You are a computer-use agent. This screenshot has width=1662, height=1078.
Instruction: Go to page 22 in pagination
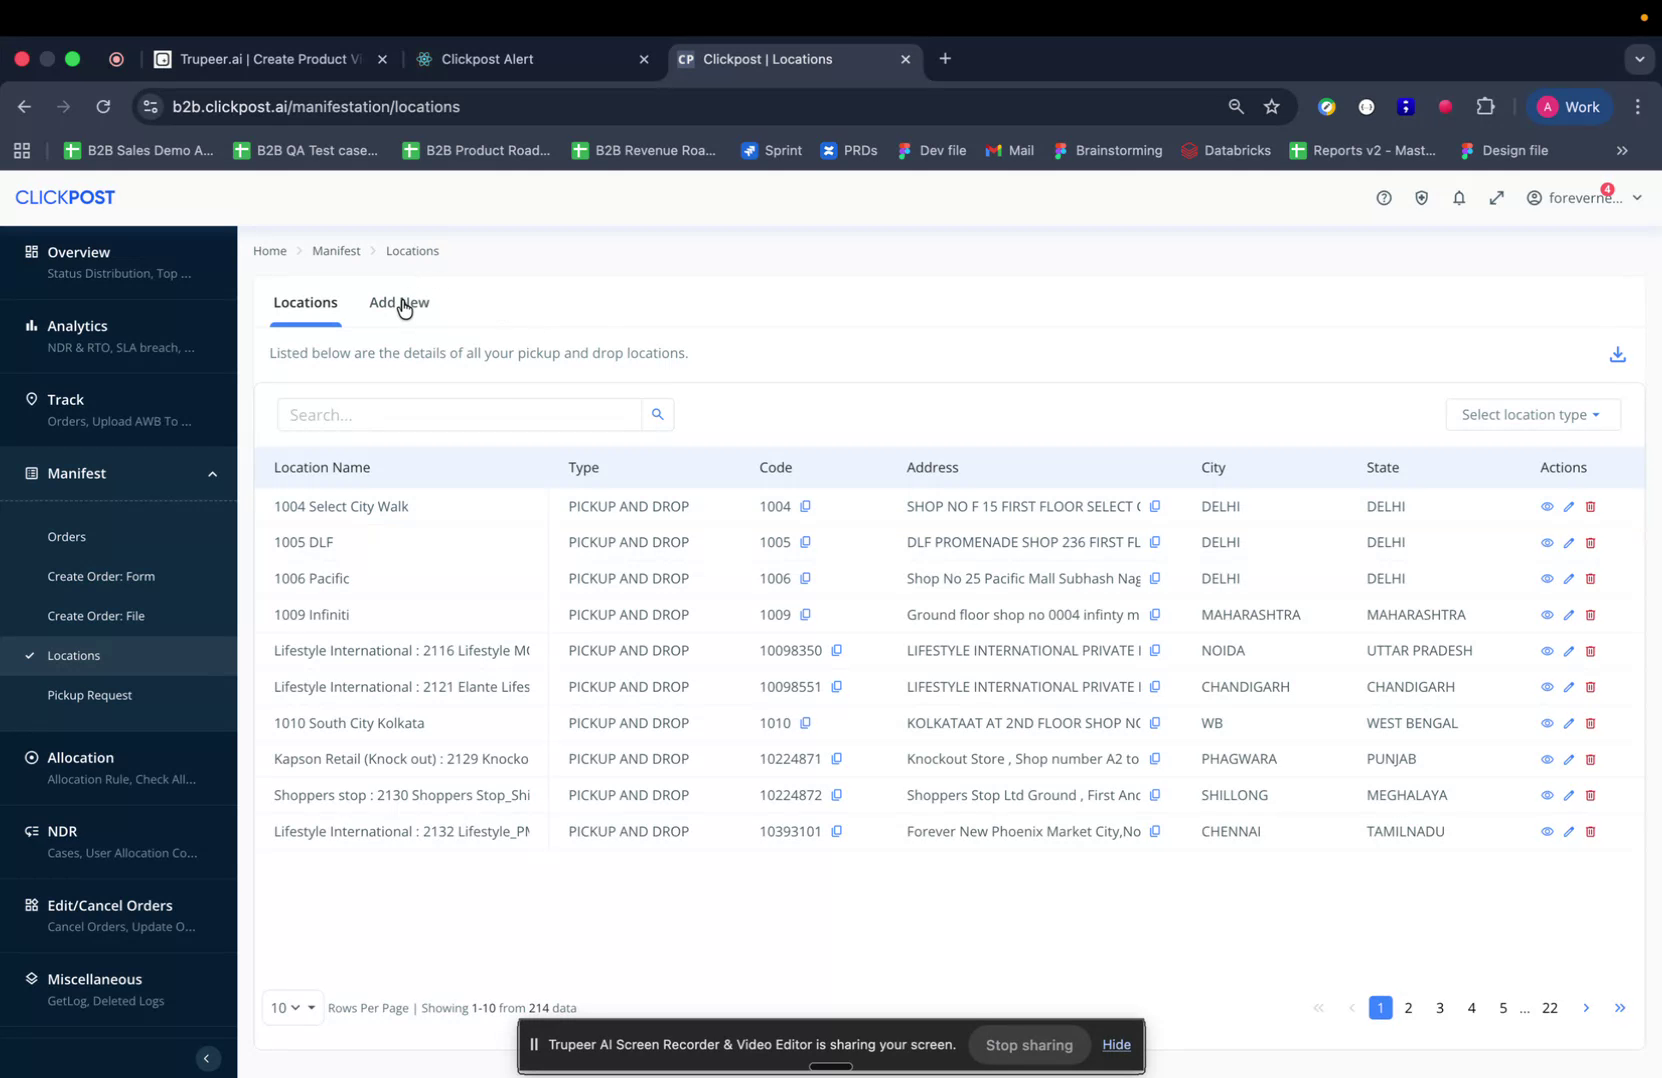pyautogui.click(x=1549, y=1008)
